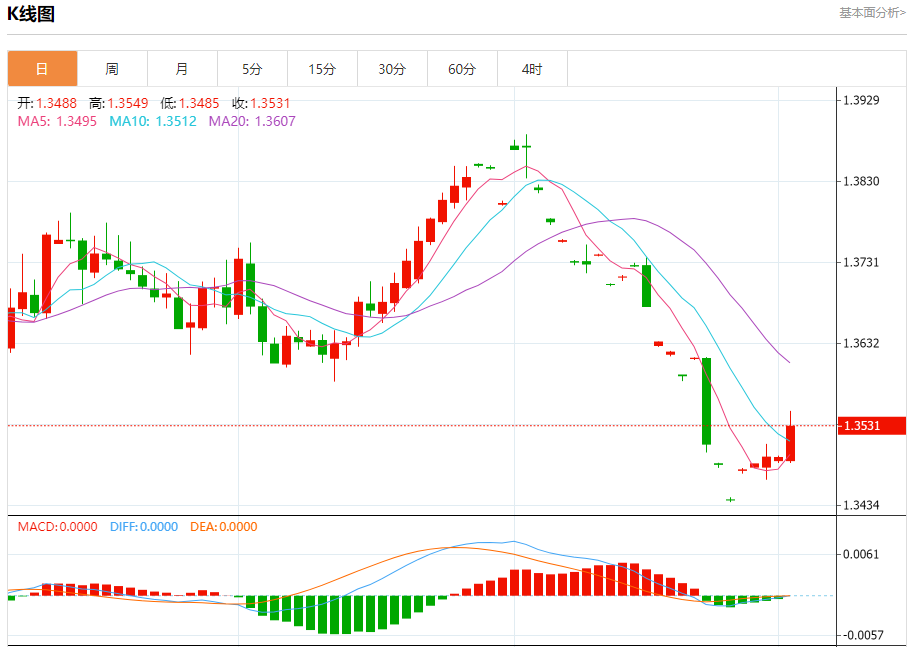Viewport: 913px width, 647px height.
Task: Click the 1.3929 price axis label
Action: [862, 100]
